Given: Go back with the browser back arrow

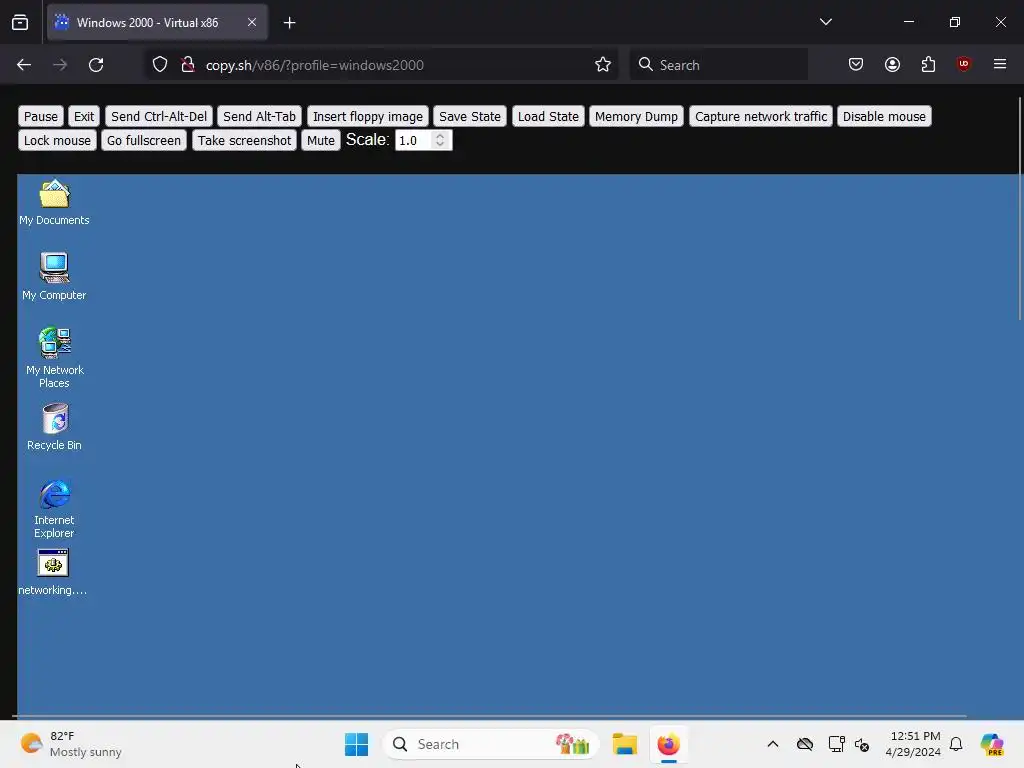Looking at the screenshot, I should 24,65.
